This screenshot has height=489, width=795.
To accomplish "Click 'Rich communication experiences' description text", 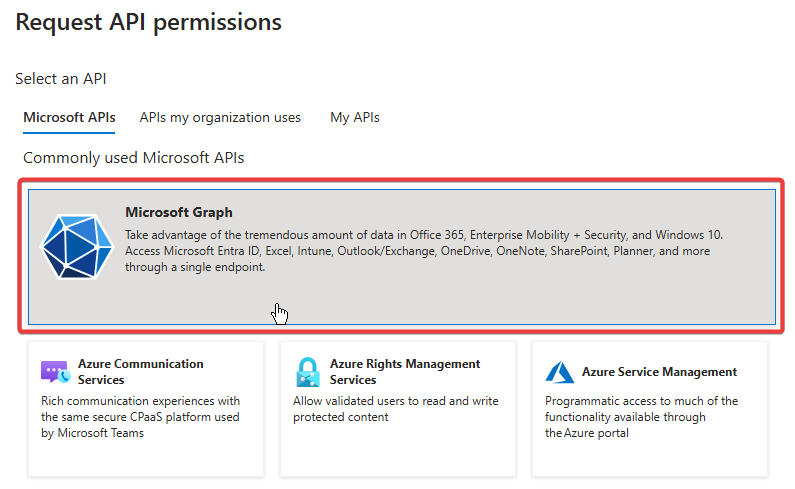I will (140, 417).
